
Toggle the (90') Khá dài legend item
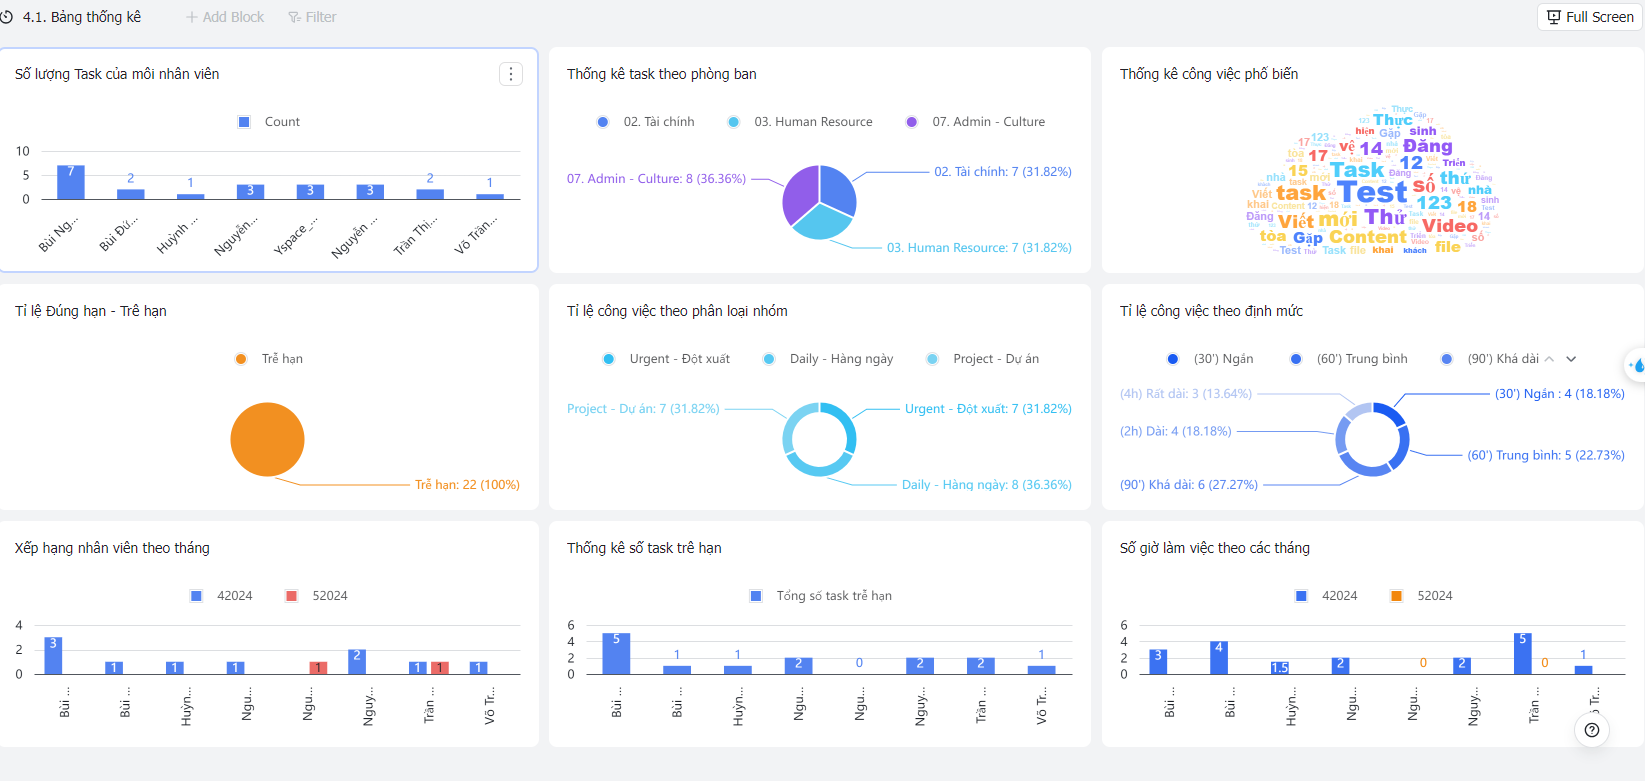[1490, 359]
